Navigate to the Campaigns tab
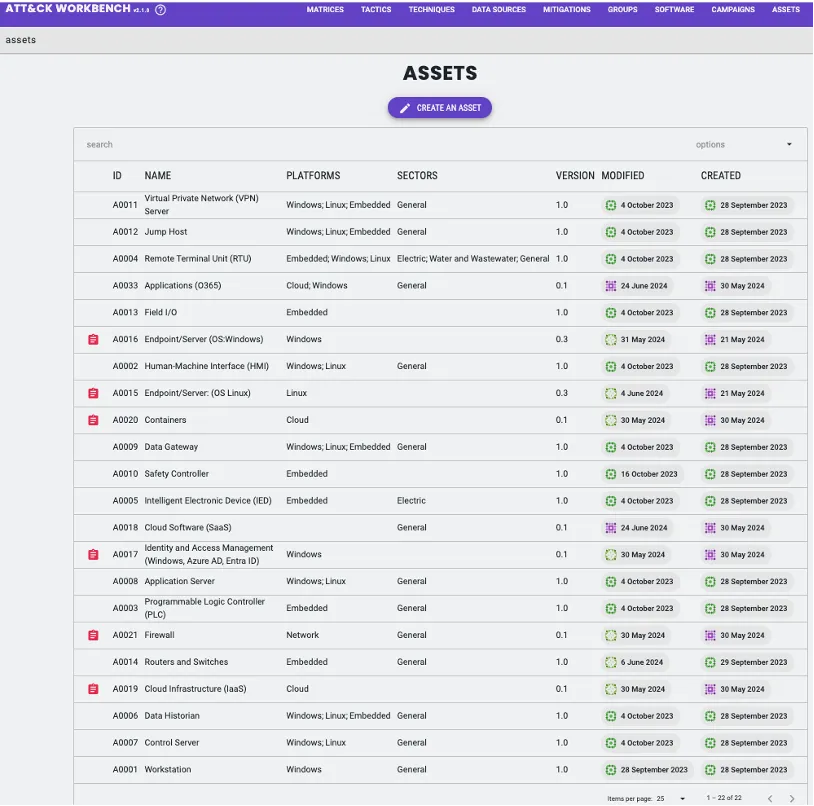This screenshot has width=814, height=806. click(x=733, y=10)
